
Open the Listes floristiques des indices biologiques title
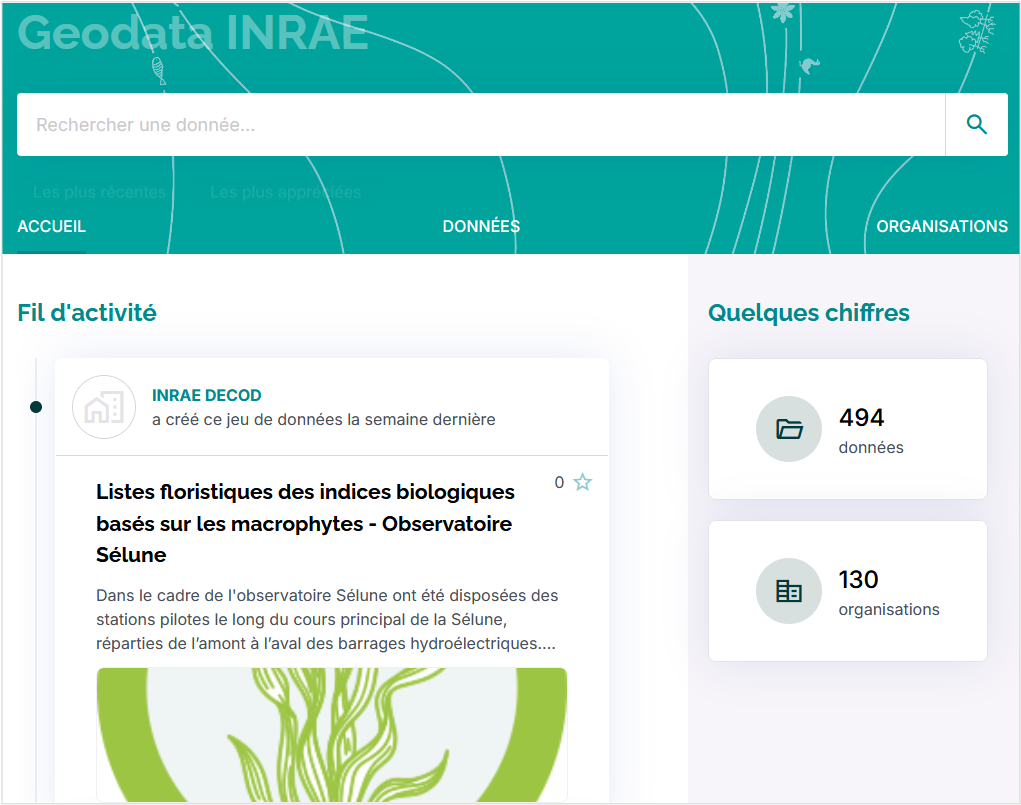pyautogui.click(x=305, y=523)
